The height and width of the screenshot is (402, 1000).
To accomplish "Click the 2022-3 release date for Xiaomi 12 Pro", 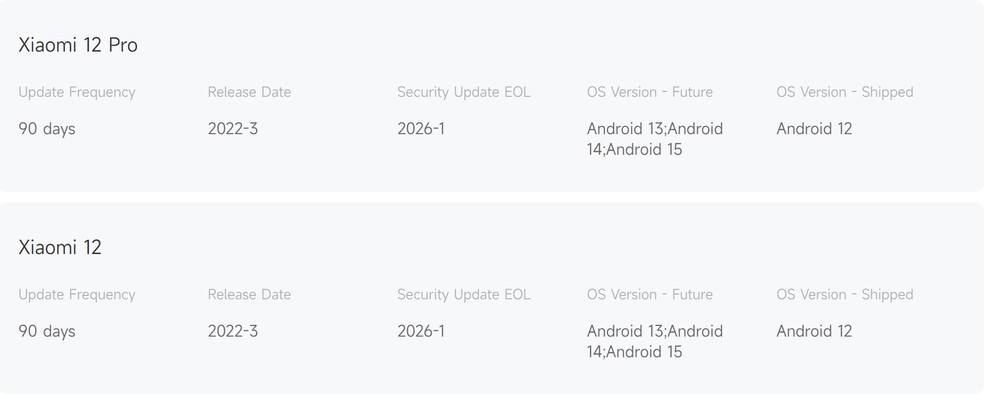I will click(233, 129).
